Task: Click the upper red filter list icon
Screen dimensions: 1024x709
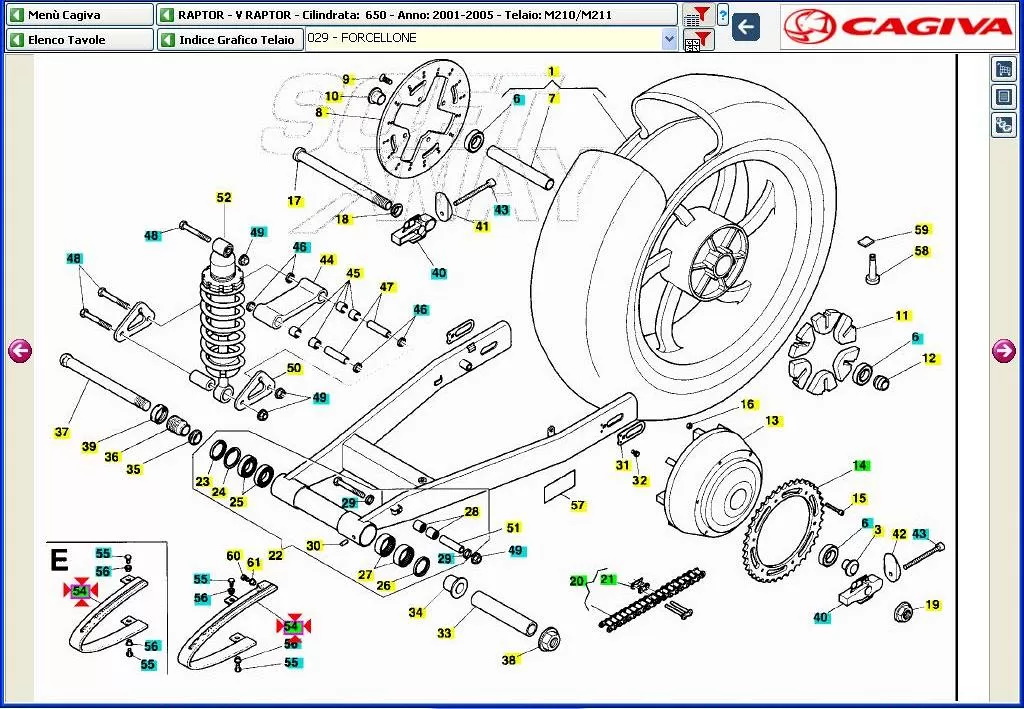Action: (x=697, y=15)
